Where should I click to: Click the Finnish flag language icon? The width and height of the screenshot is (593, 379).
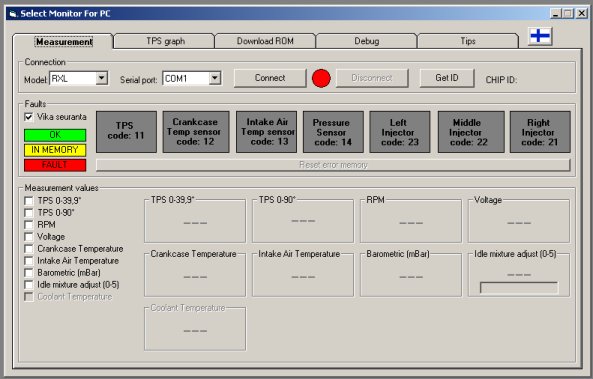click(540, 37)
